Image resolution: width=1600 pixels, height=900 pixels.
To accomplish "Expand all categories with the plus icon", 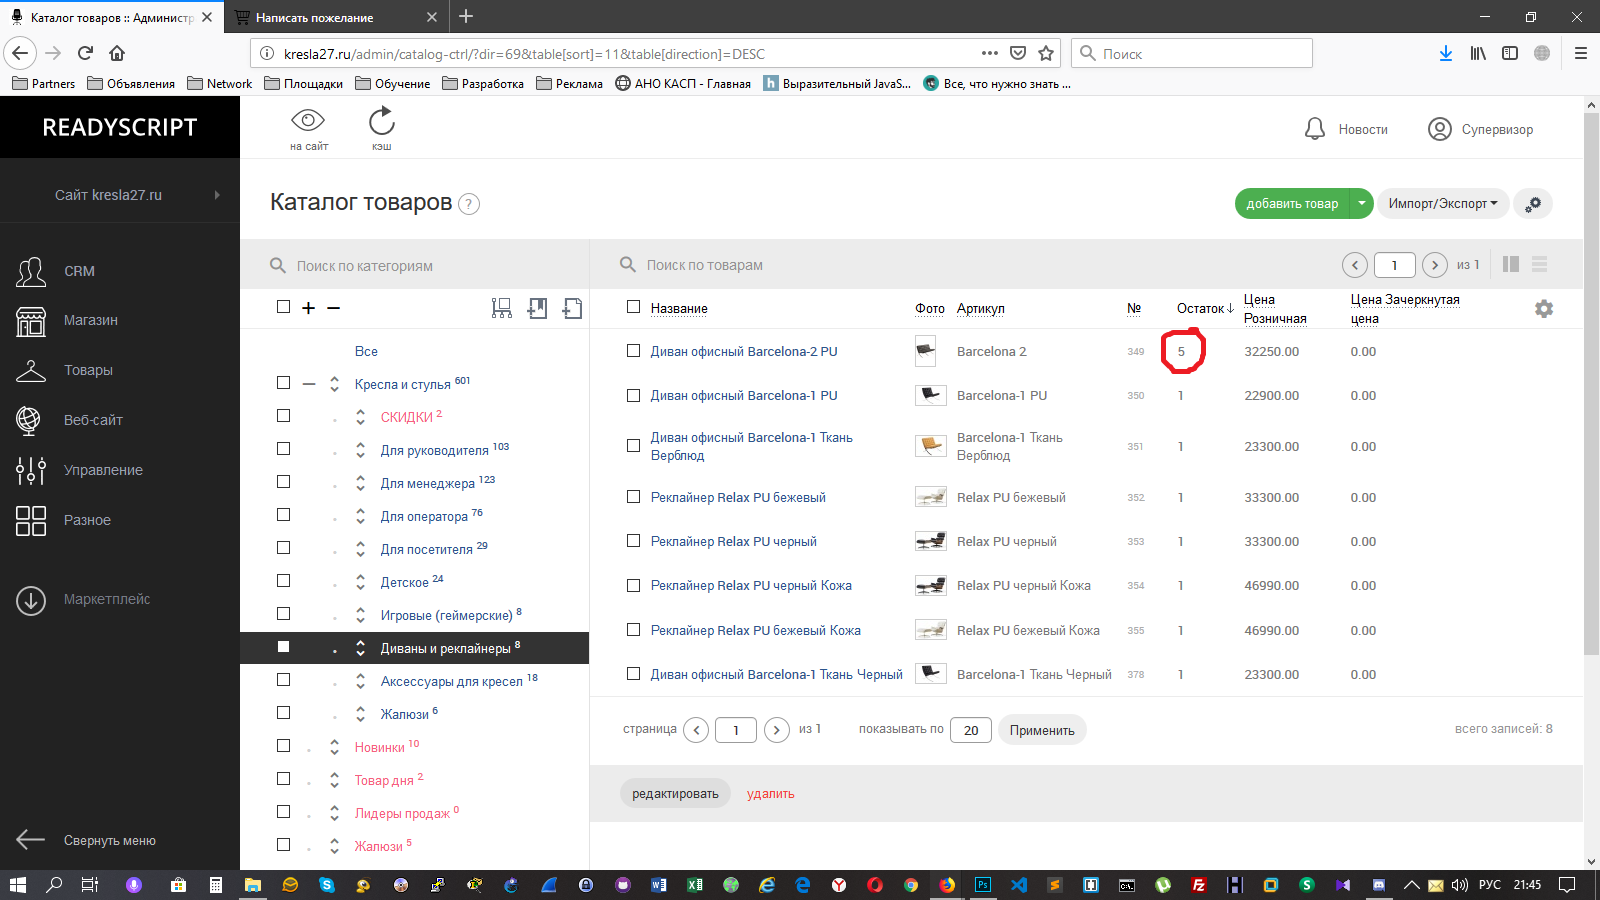I will [x=309, y=308].
